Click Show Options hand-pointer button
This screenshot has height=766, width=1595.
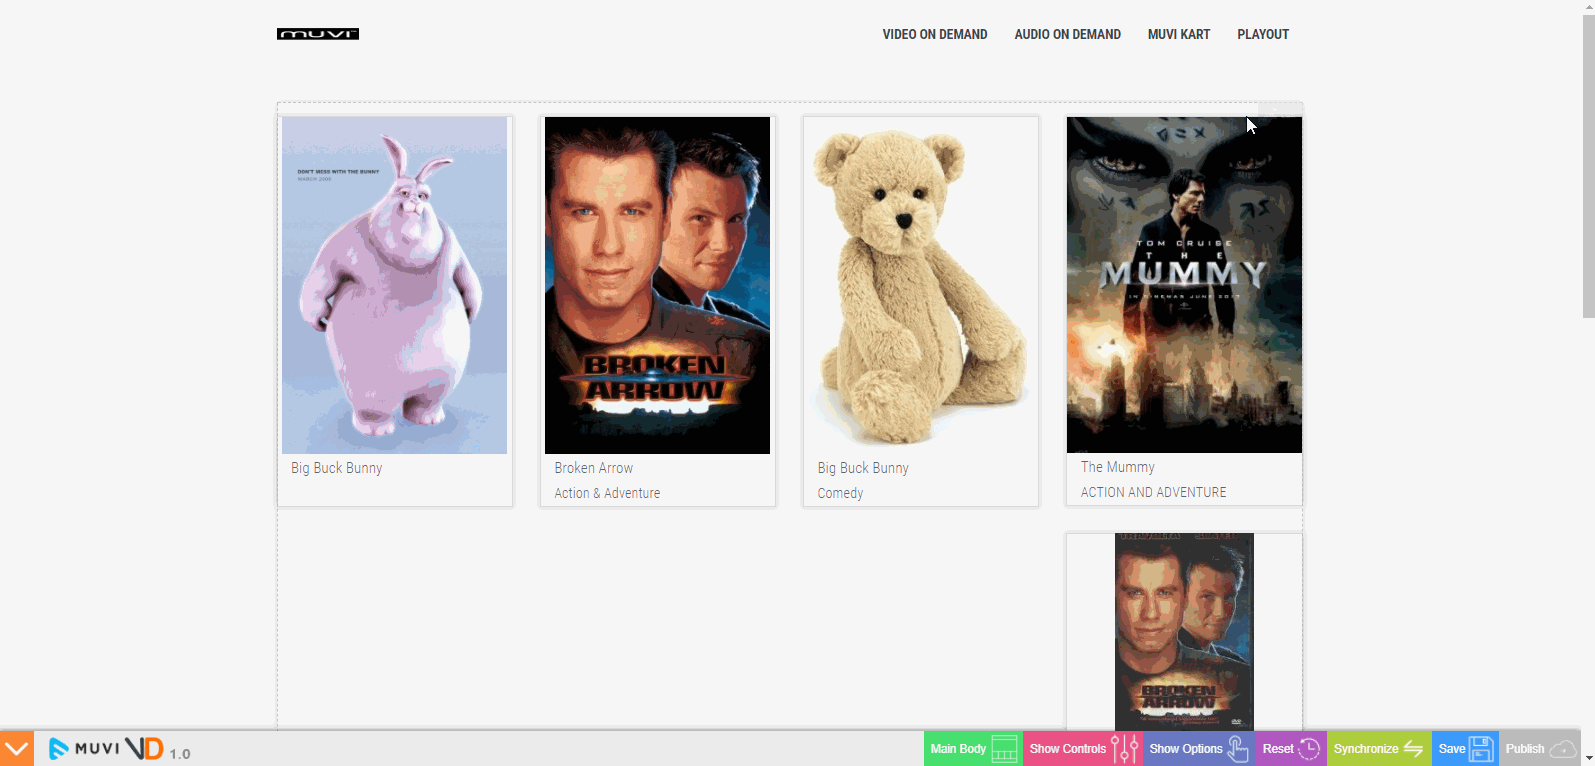[x=1199, y=748]
